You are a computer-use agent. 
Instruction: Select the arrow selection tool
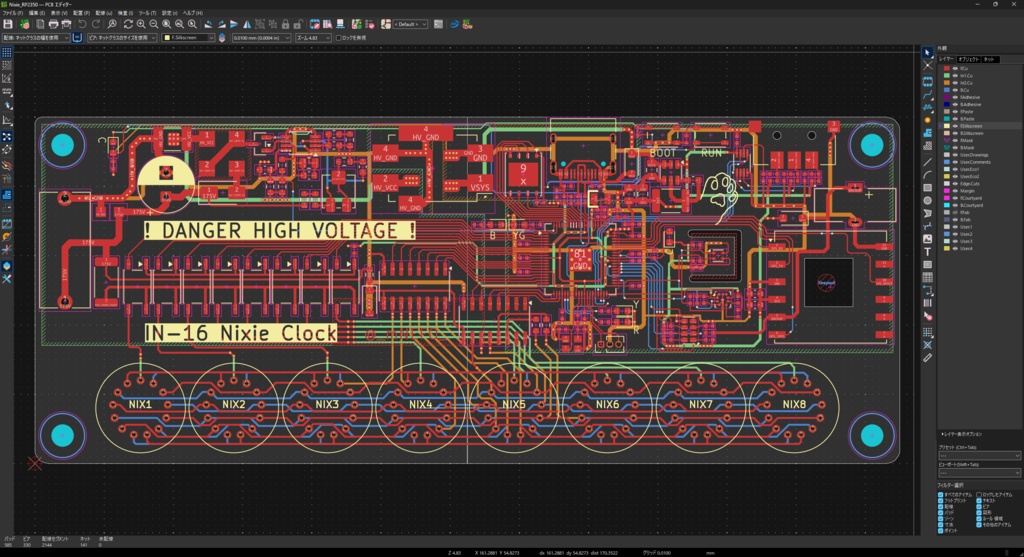927,52
